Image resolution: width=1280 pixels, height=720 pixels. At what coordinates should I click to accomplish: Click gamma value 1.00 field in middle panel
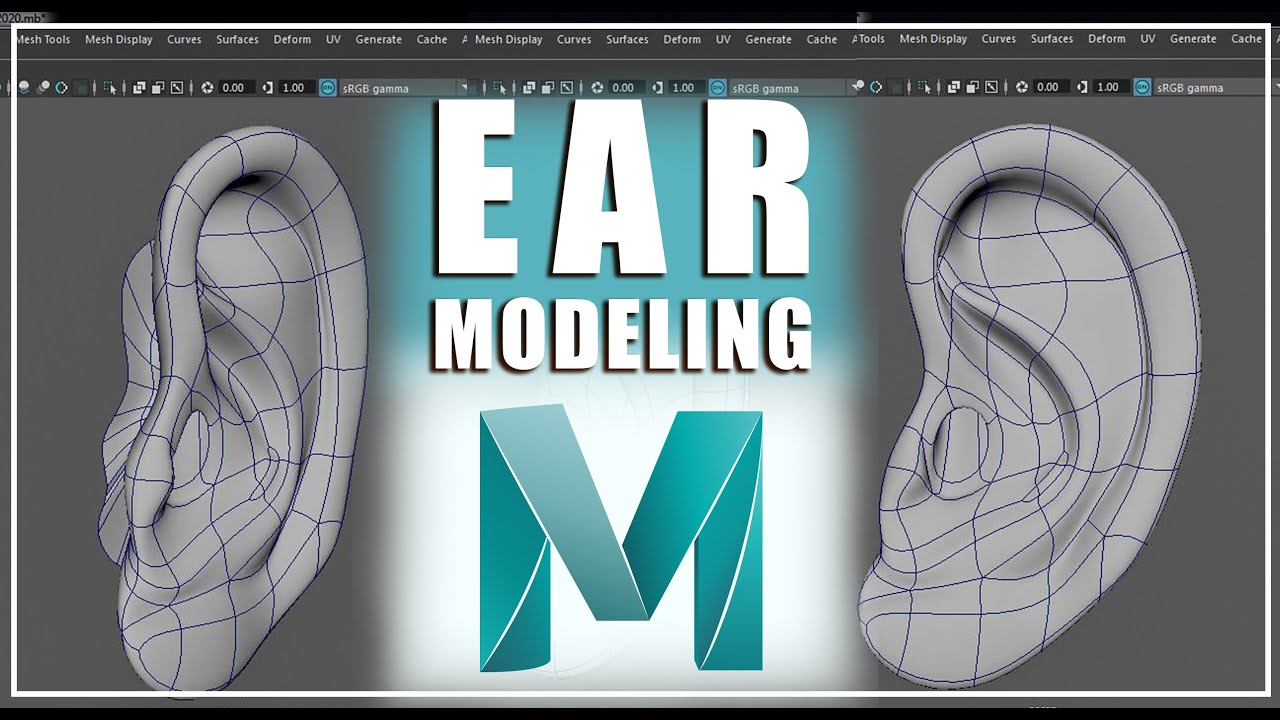686,88
